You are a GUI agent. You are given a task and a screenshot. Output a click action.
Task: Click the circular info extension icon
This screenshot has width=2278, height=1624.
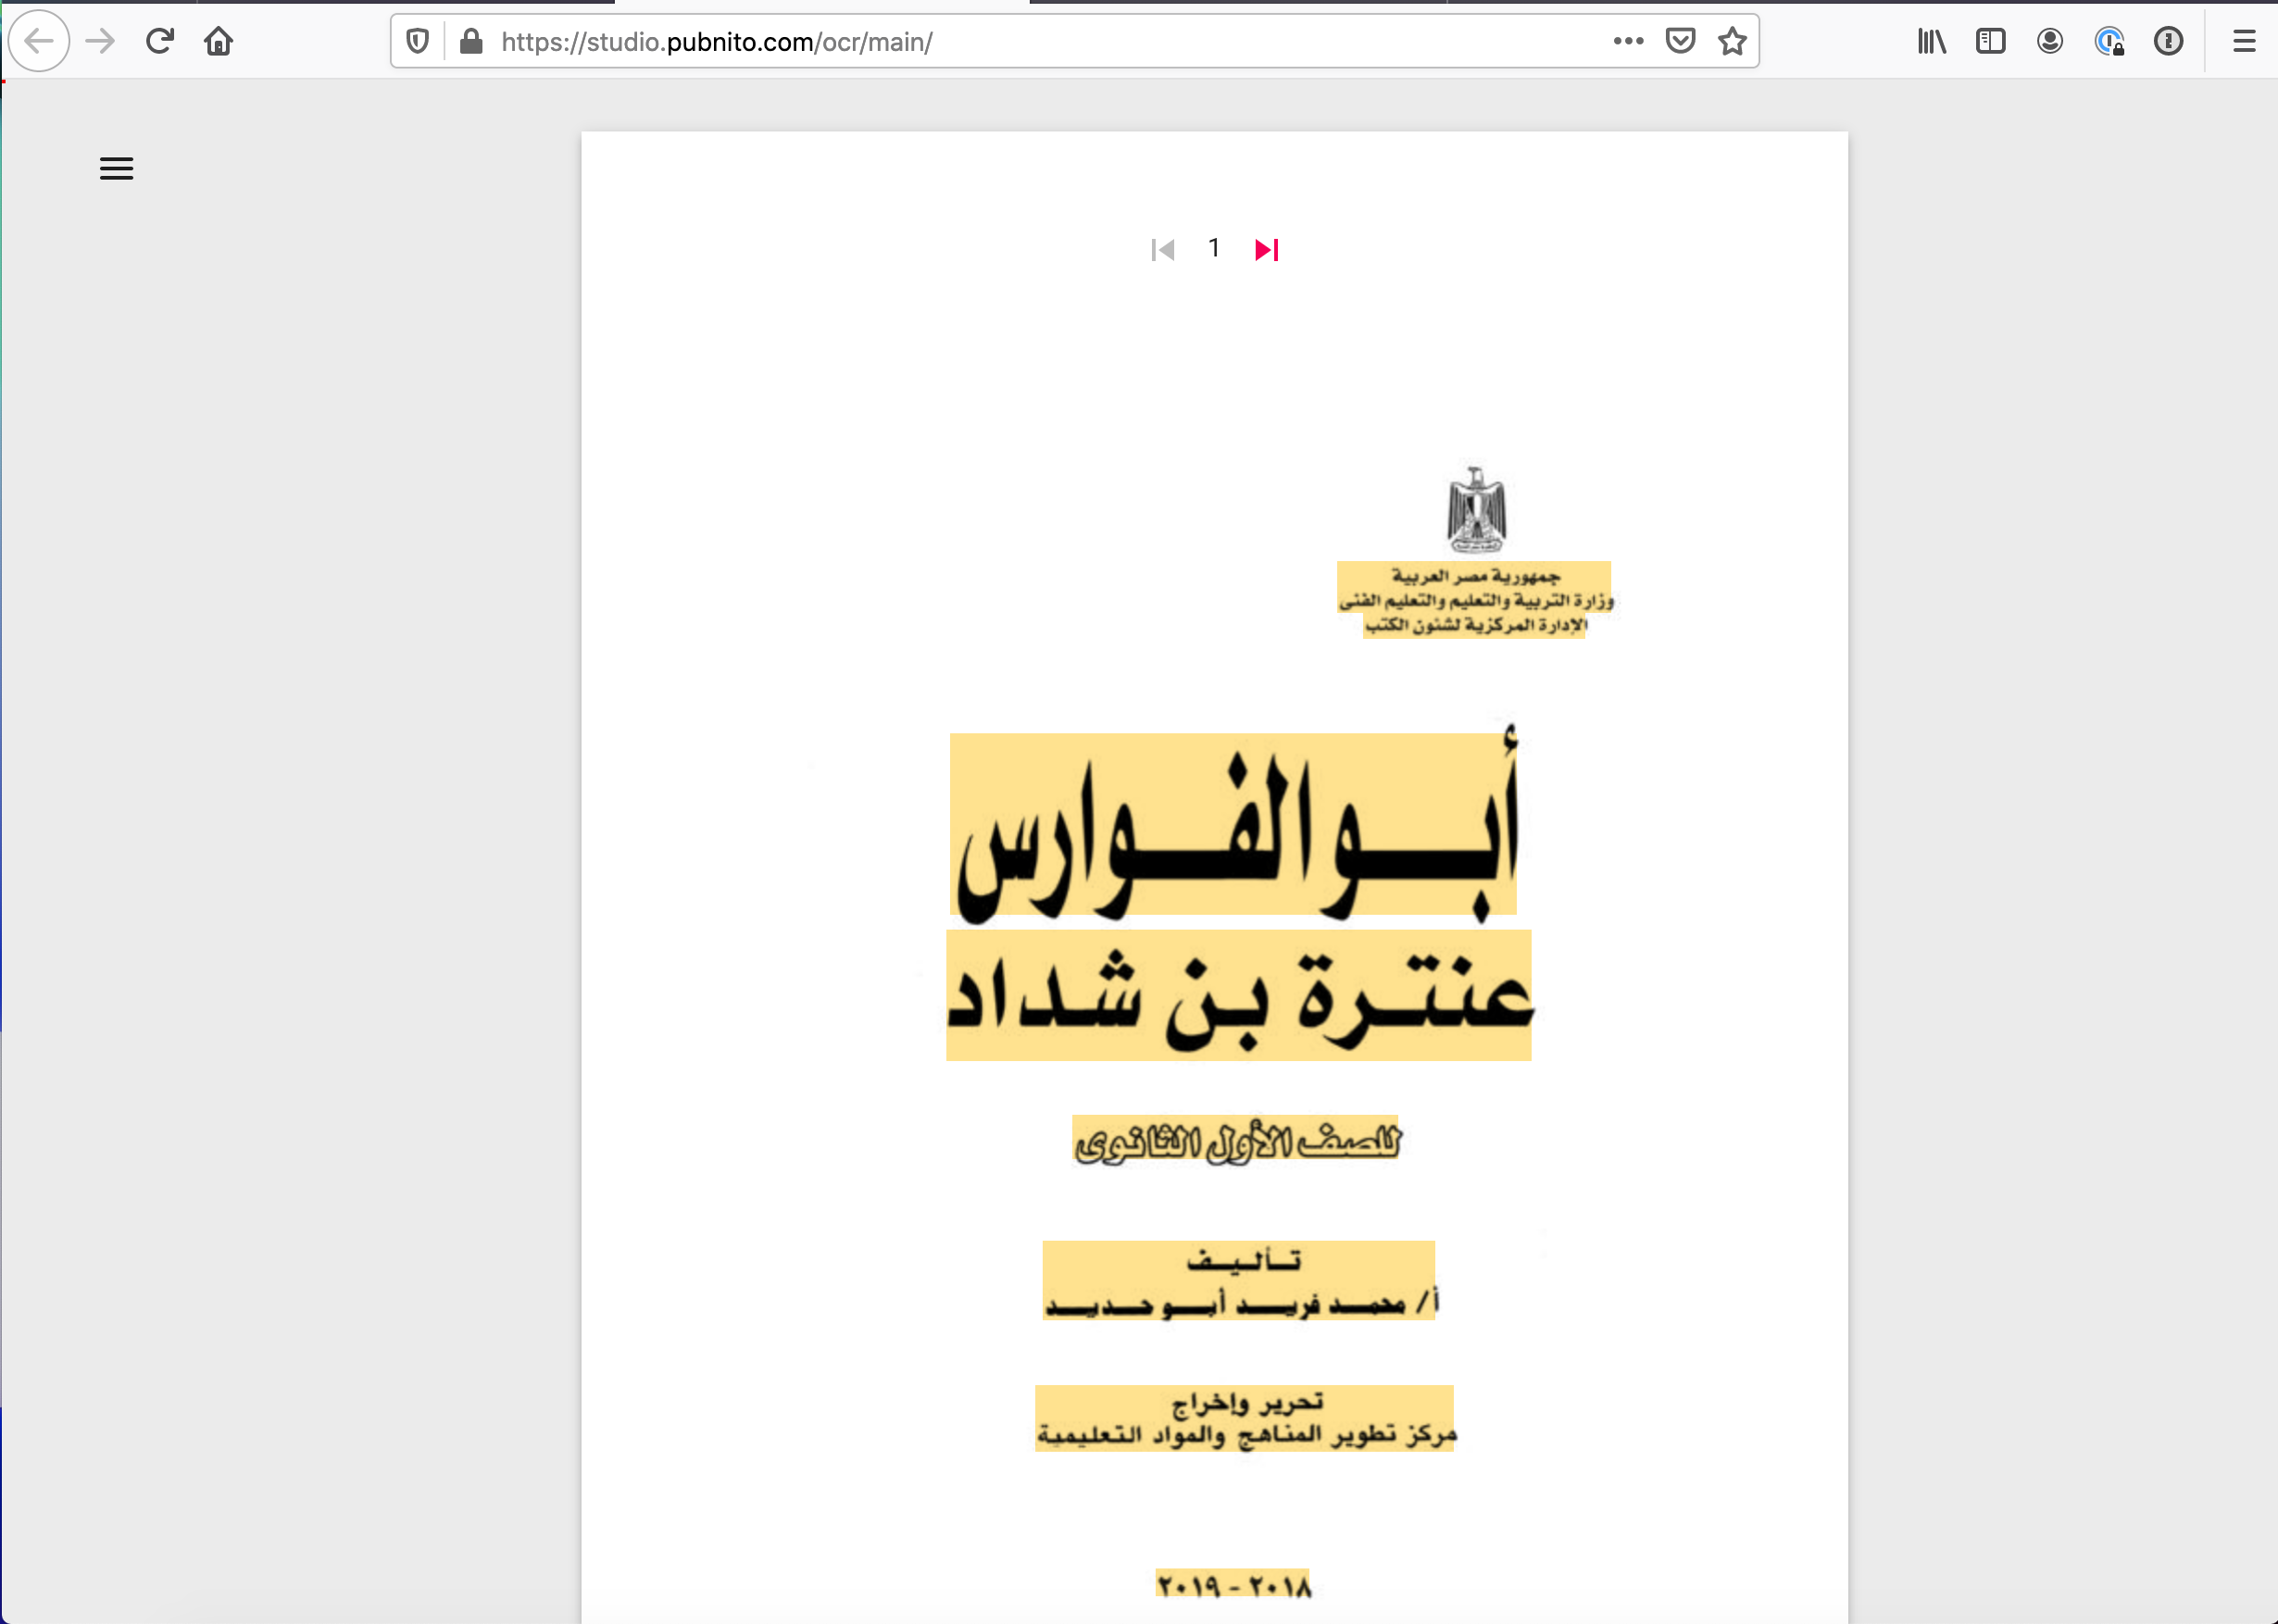pos(2168,41)
